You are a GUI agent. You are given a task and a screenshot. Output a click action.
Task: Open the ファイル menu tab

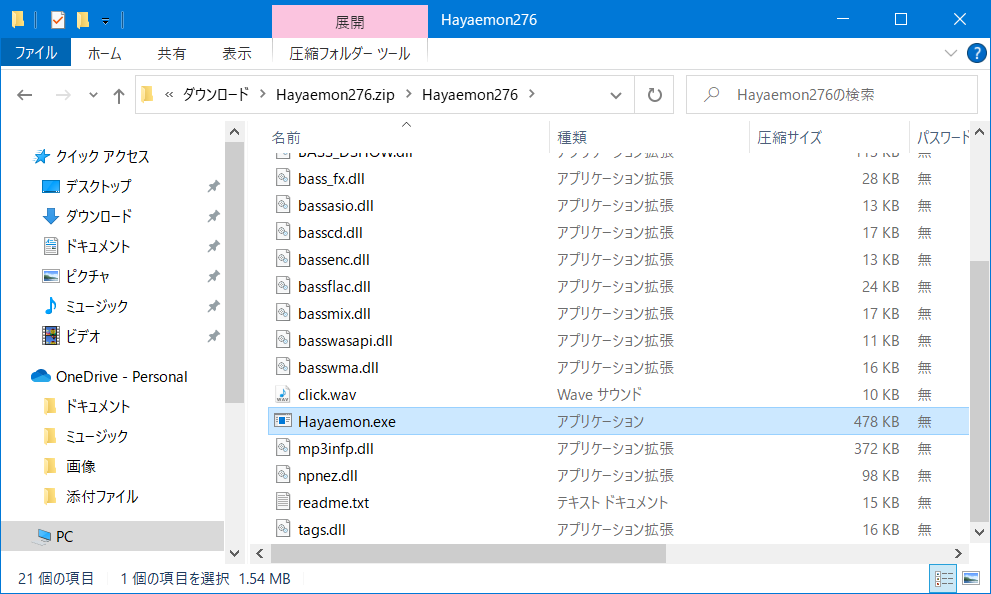click(36, 53)
